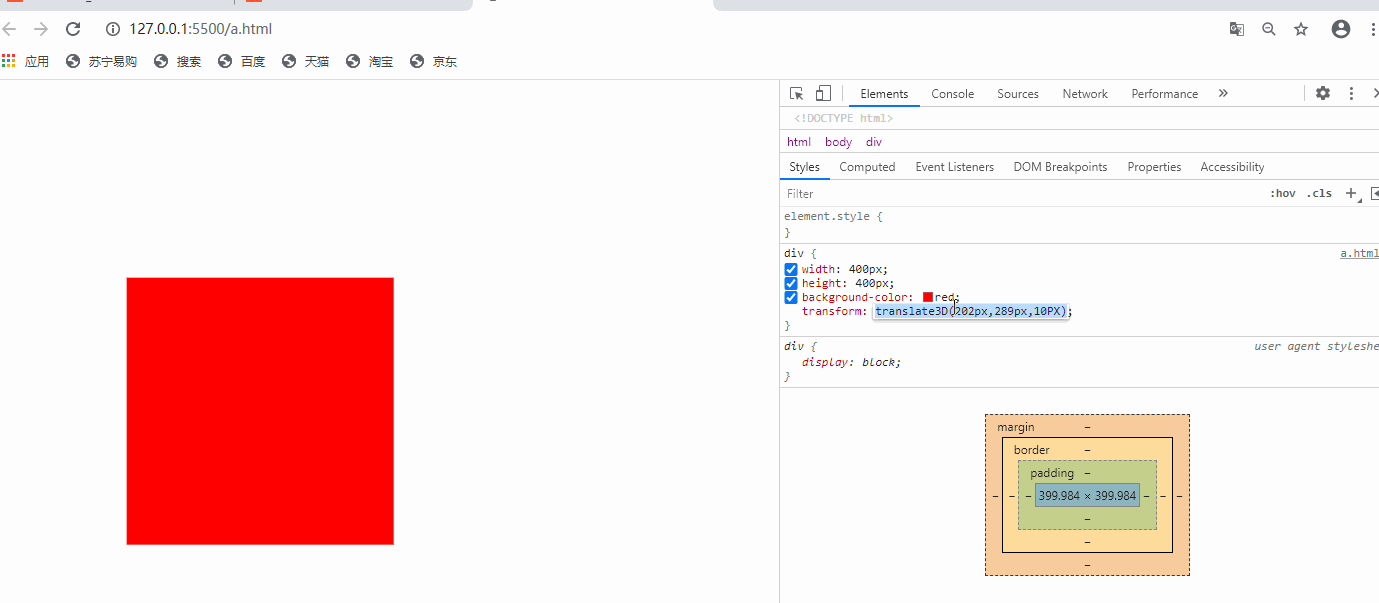
Task: Open the DevTools three-dot customize menu
Action: tap(1351, 93)
